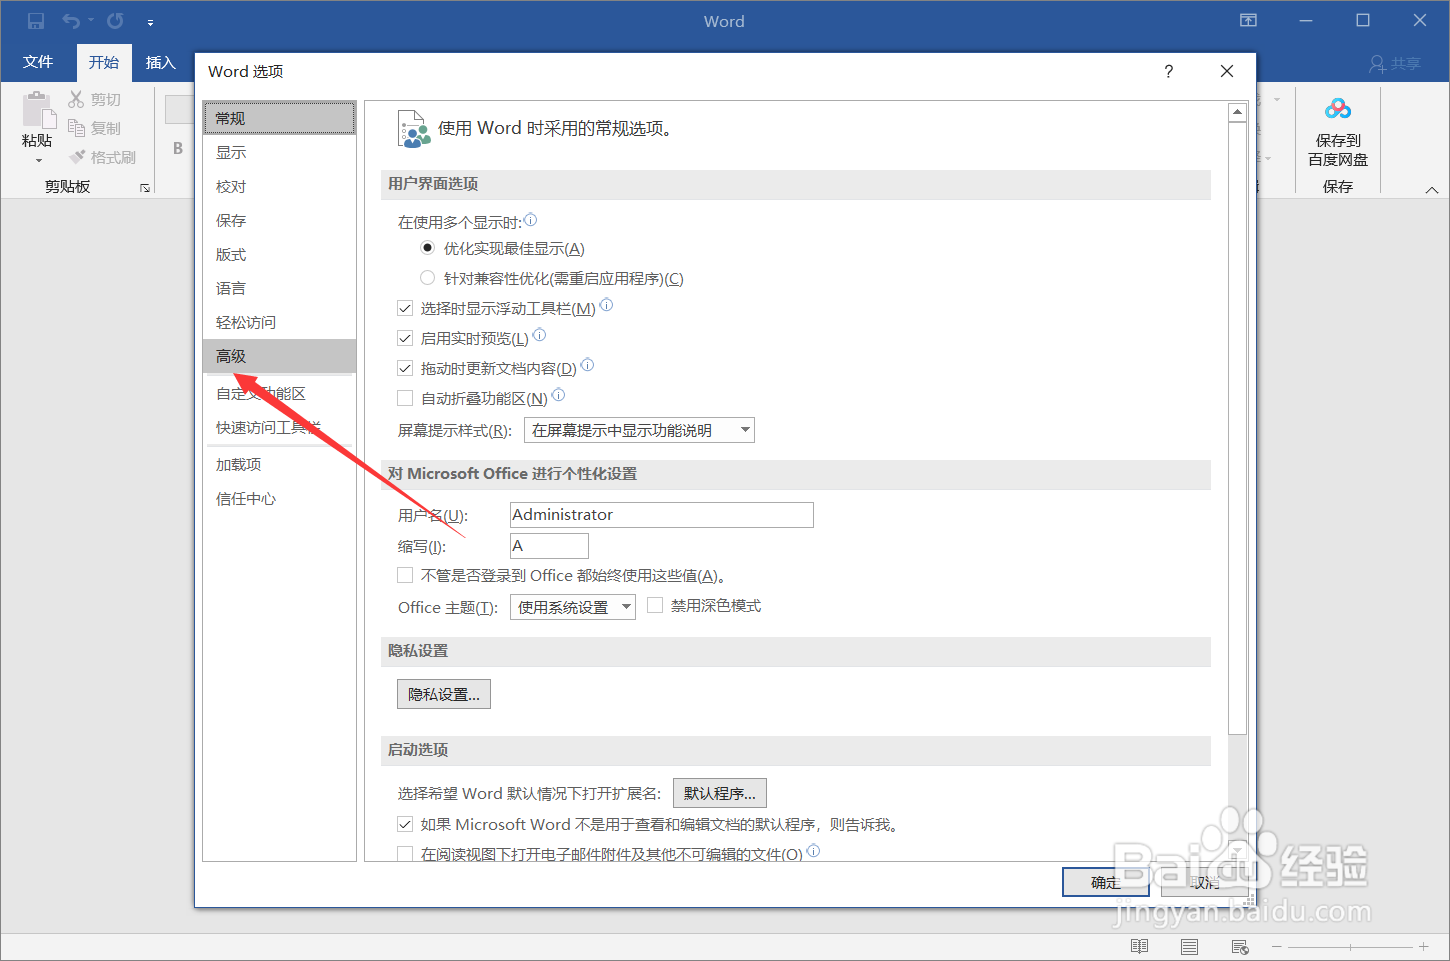Click the Save icon in quick access toolbar
The width and height of the screenshot is (1450, 961).
click(x=36, y=21)
